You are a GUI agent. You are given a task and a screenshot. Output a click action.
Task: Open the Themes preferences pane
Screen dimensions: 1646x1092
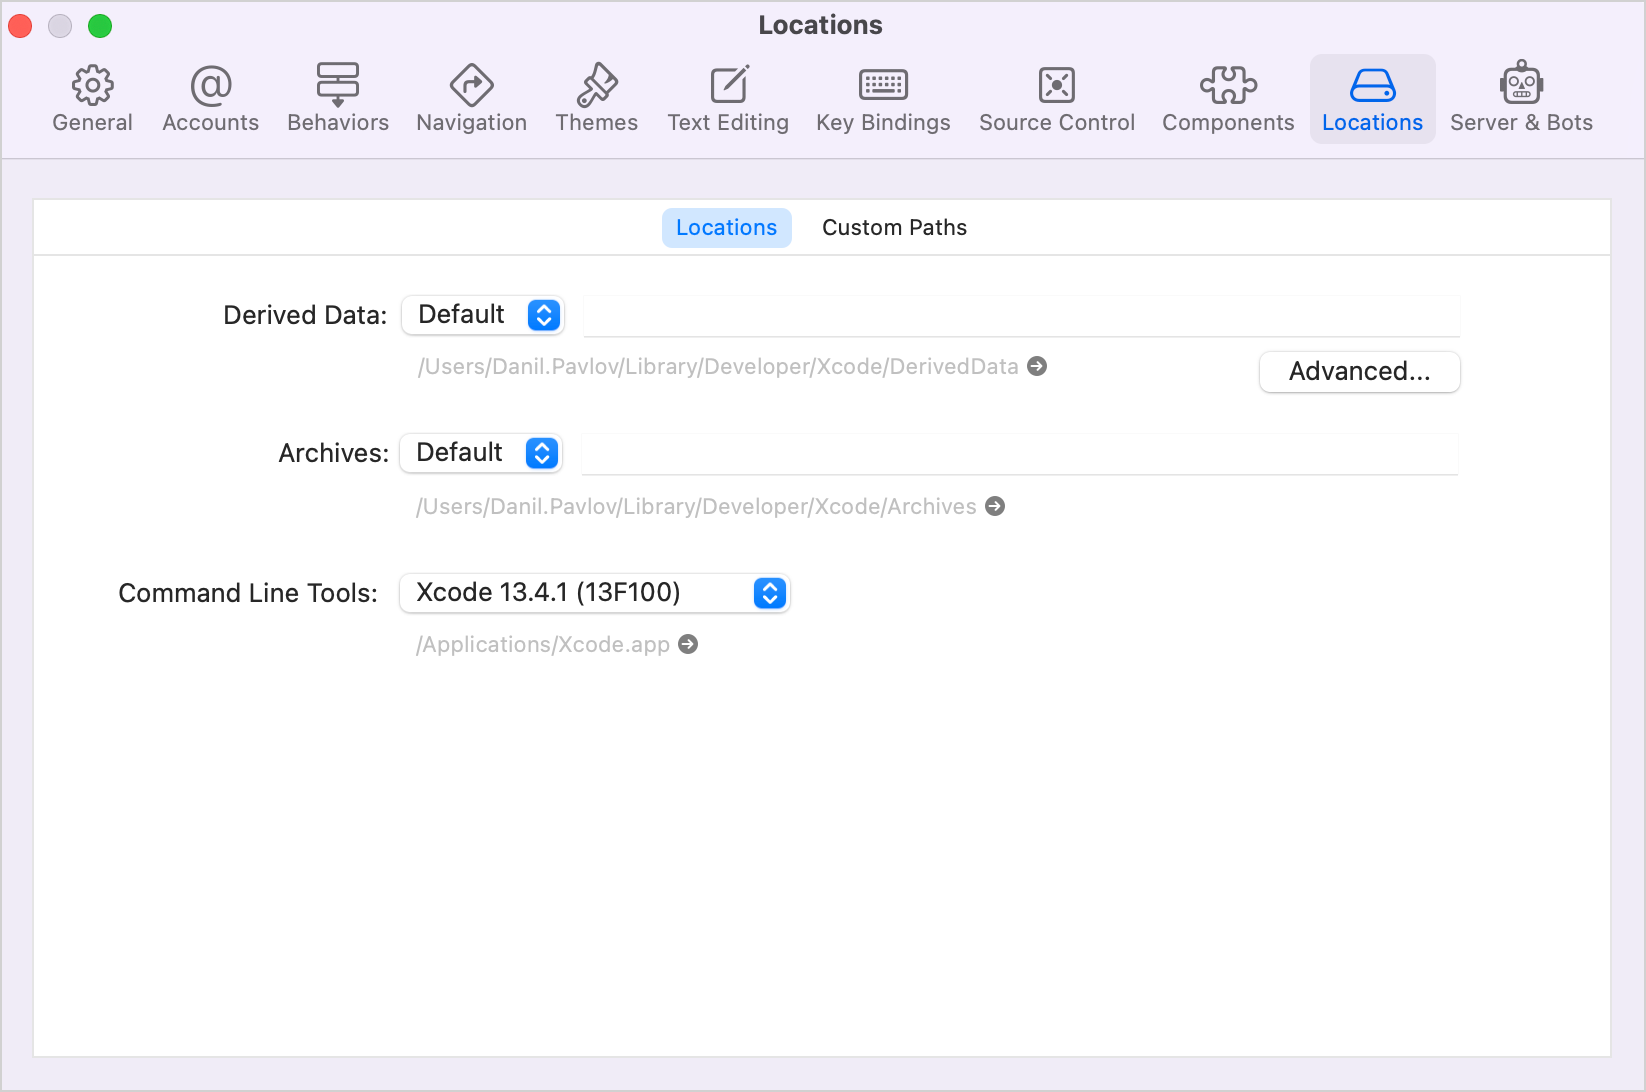597,99
